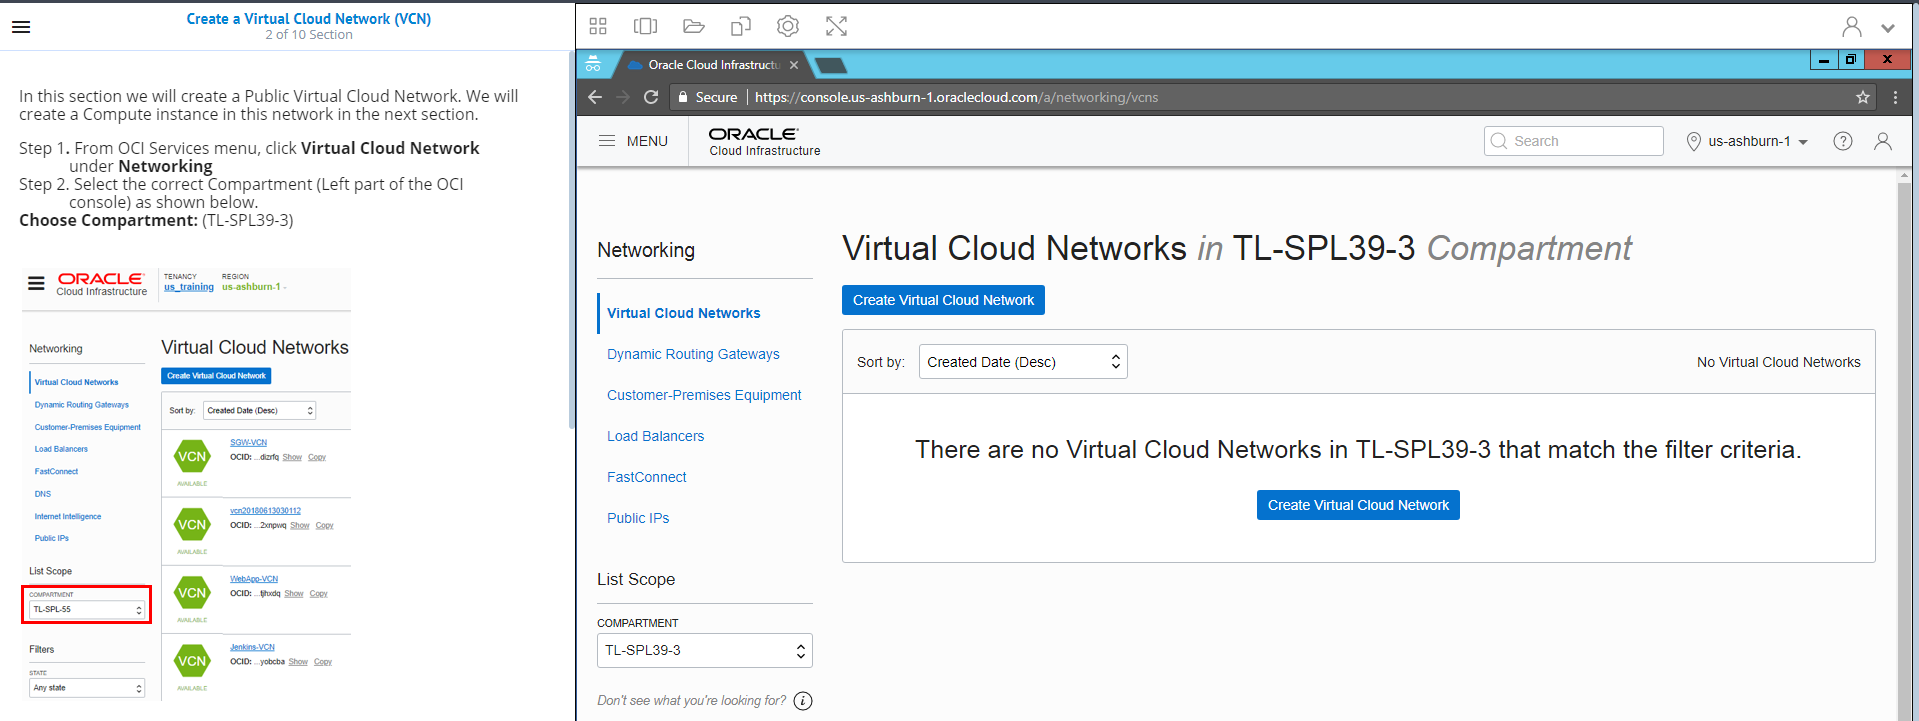The height and width of the screenshot is (721, 1919).
Task: Click the Oracle Cloud Infrastructure logo
Action: pos(764,141)
